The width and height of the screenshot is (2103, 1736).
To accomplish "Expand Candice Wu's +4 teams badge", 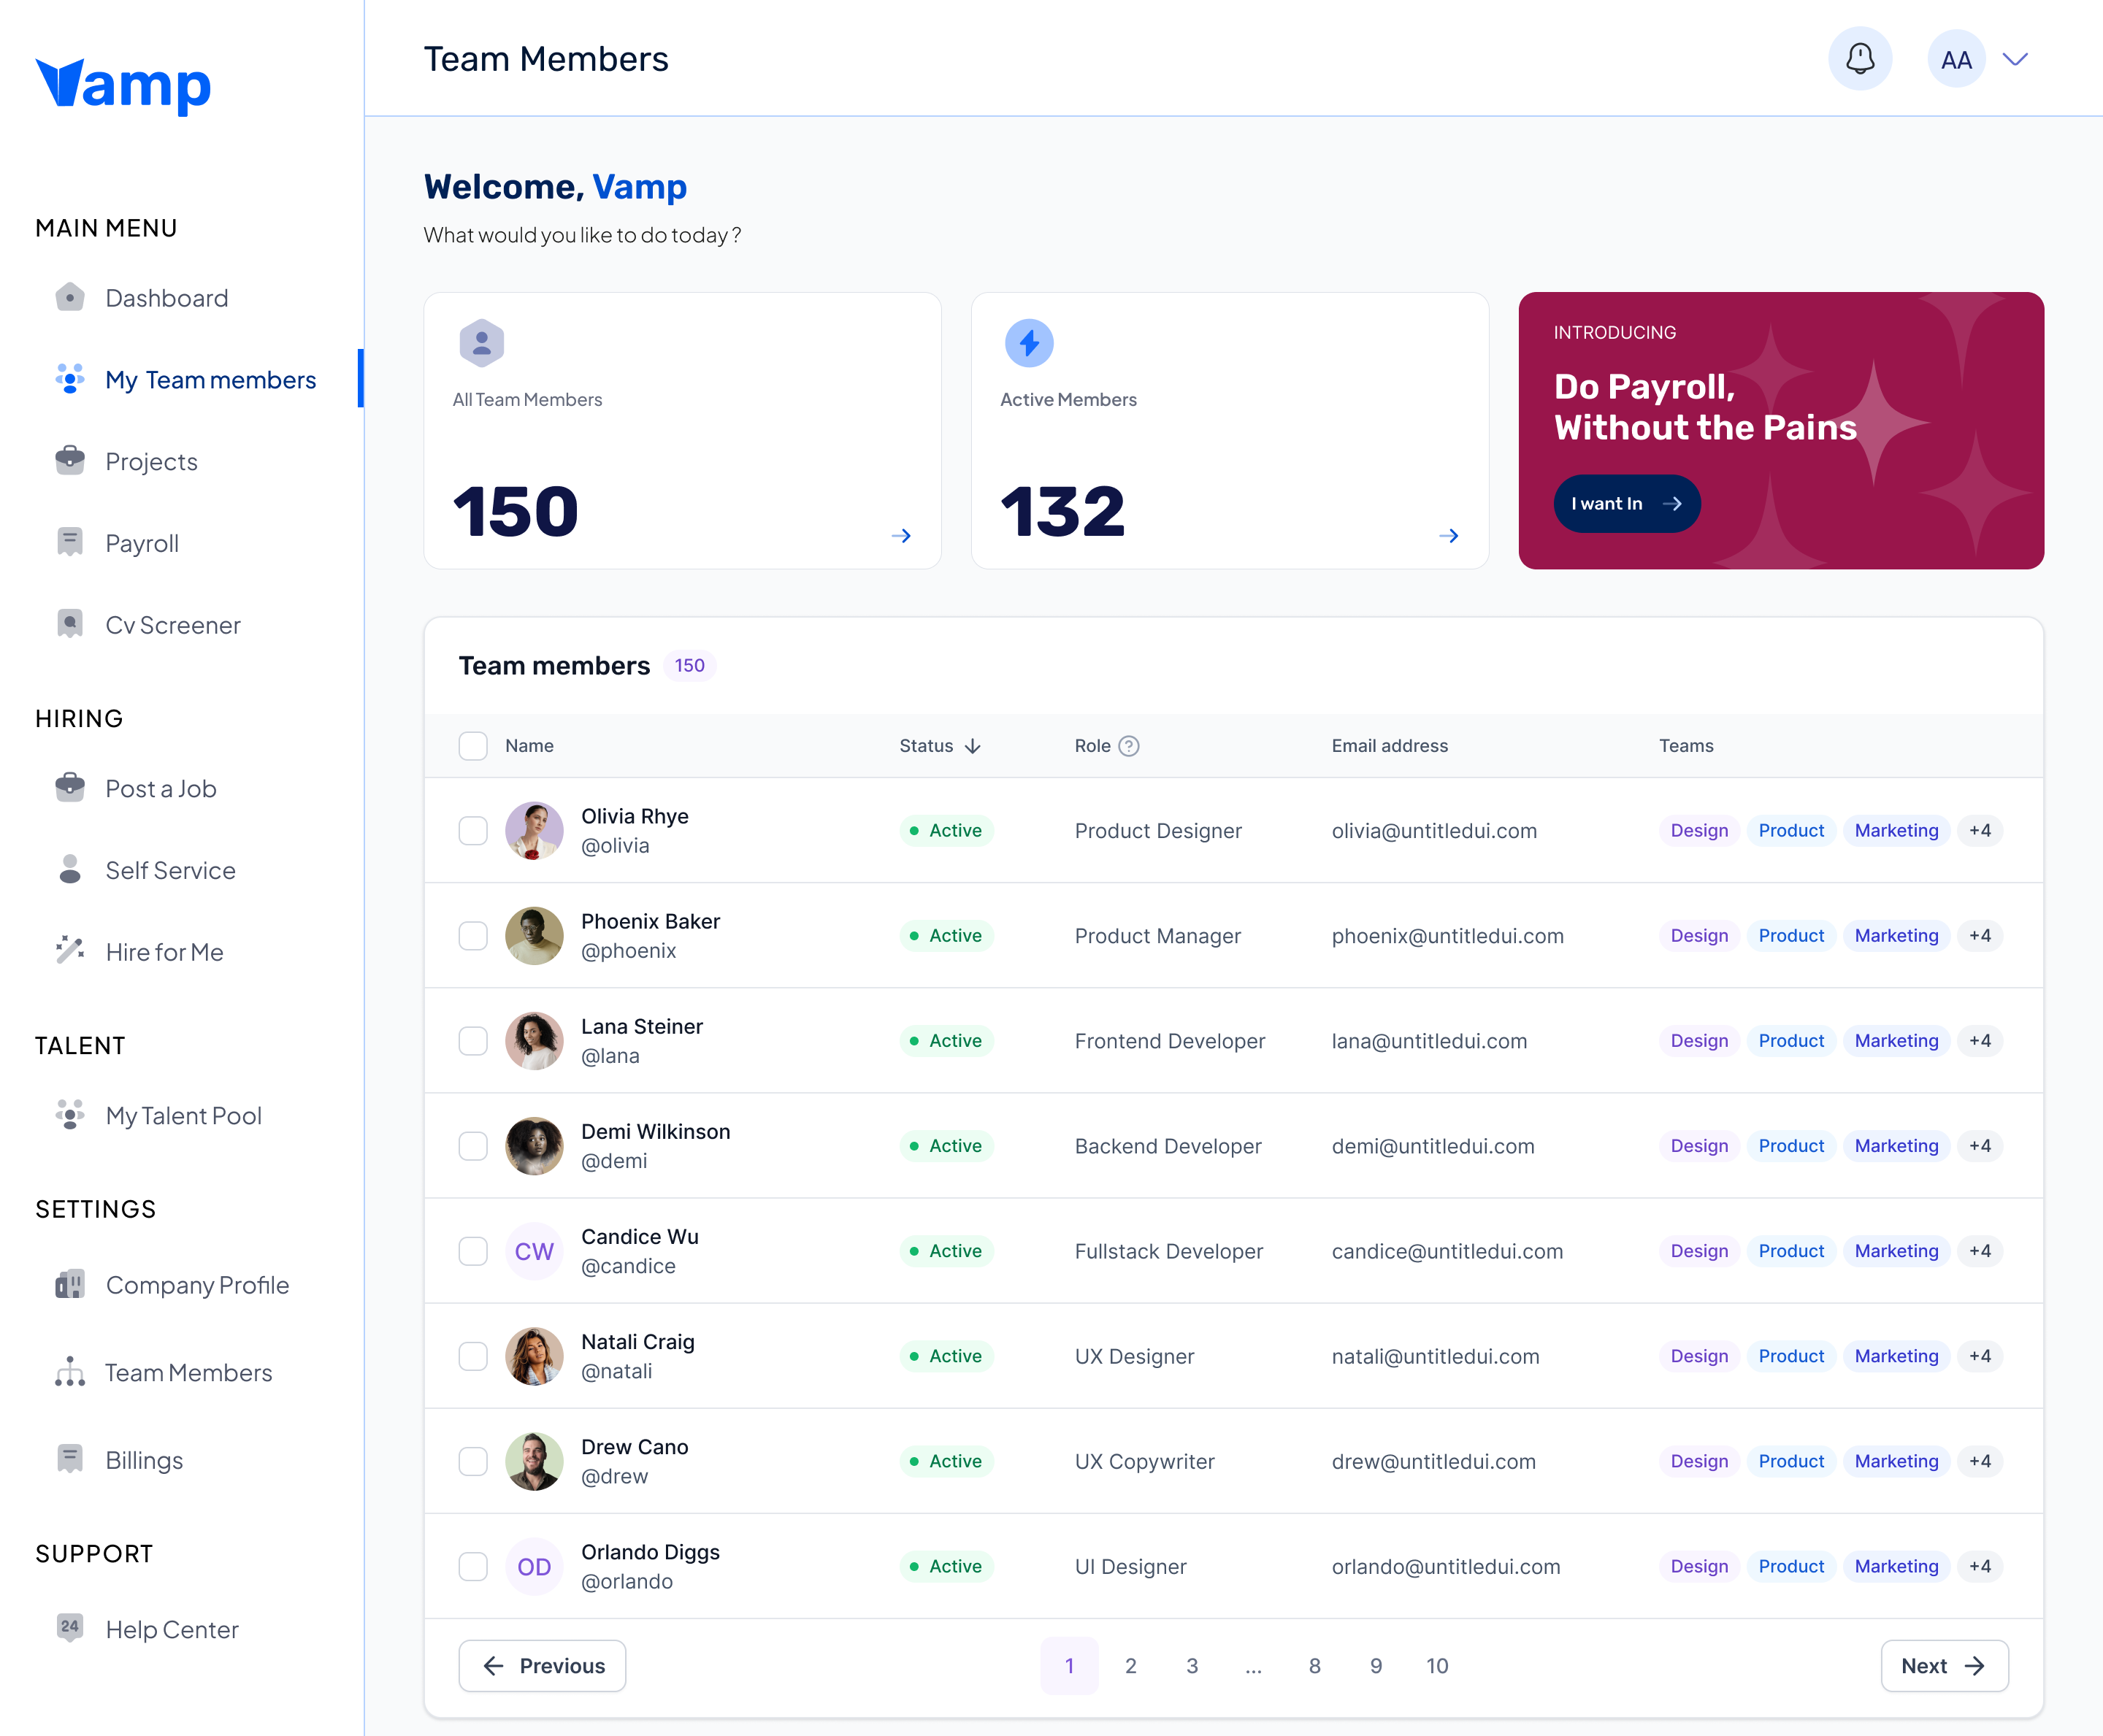I will [1980, 1251].
